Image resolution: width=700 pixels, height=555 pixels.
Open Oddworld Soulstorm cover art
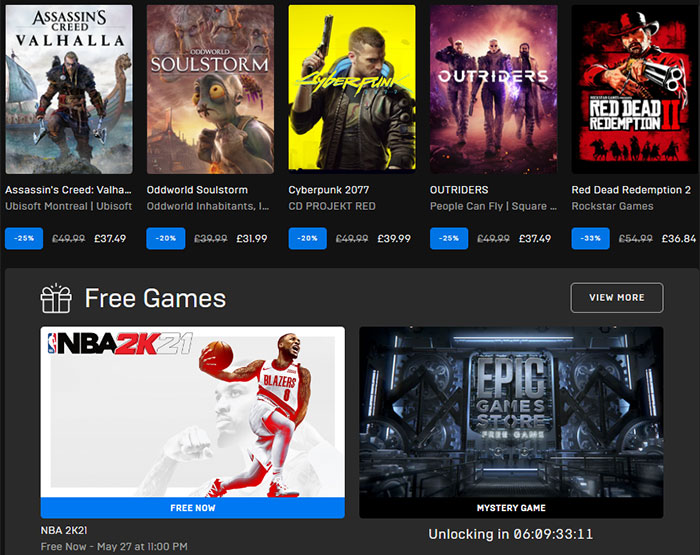[210, 89]
